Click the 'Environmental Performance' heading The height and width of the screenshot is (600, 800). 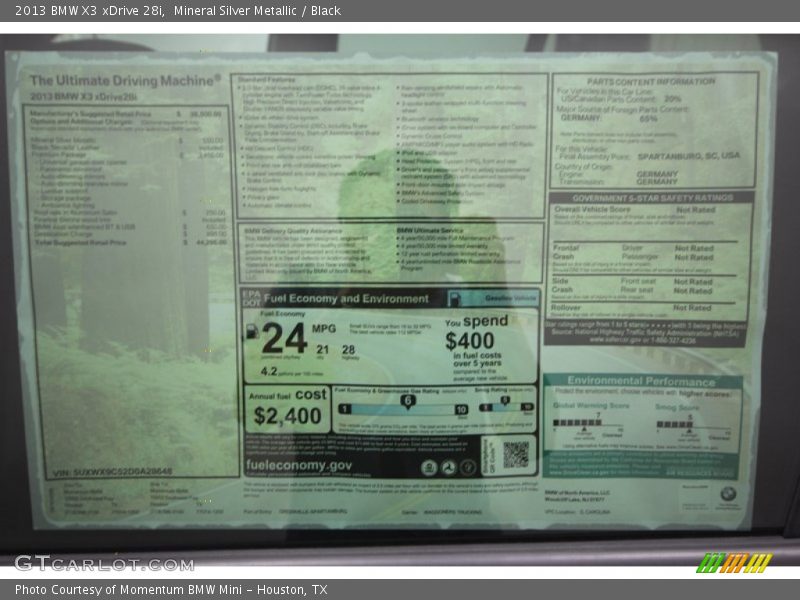(x=641, y=381)
